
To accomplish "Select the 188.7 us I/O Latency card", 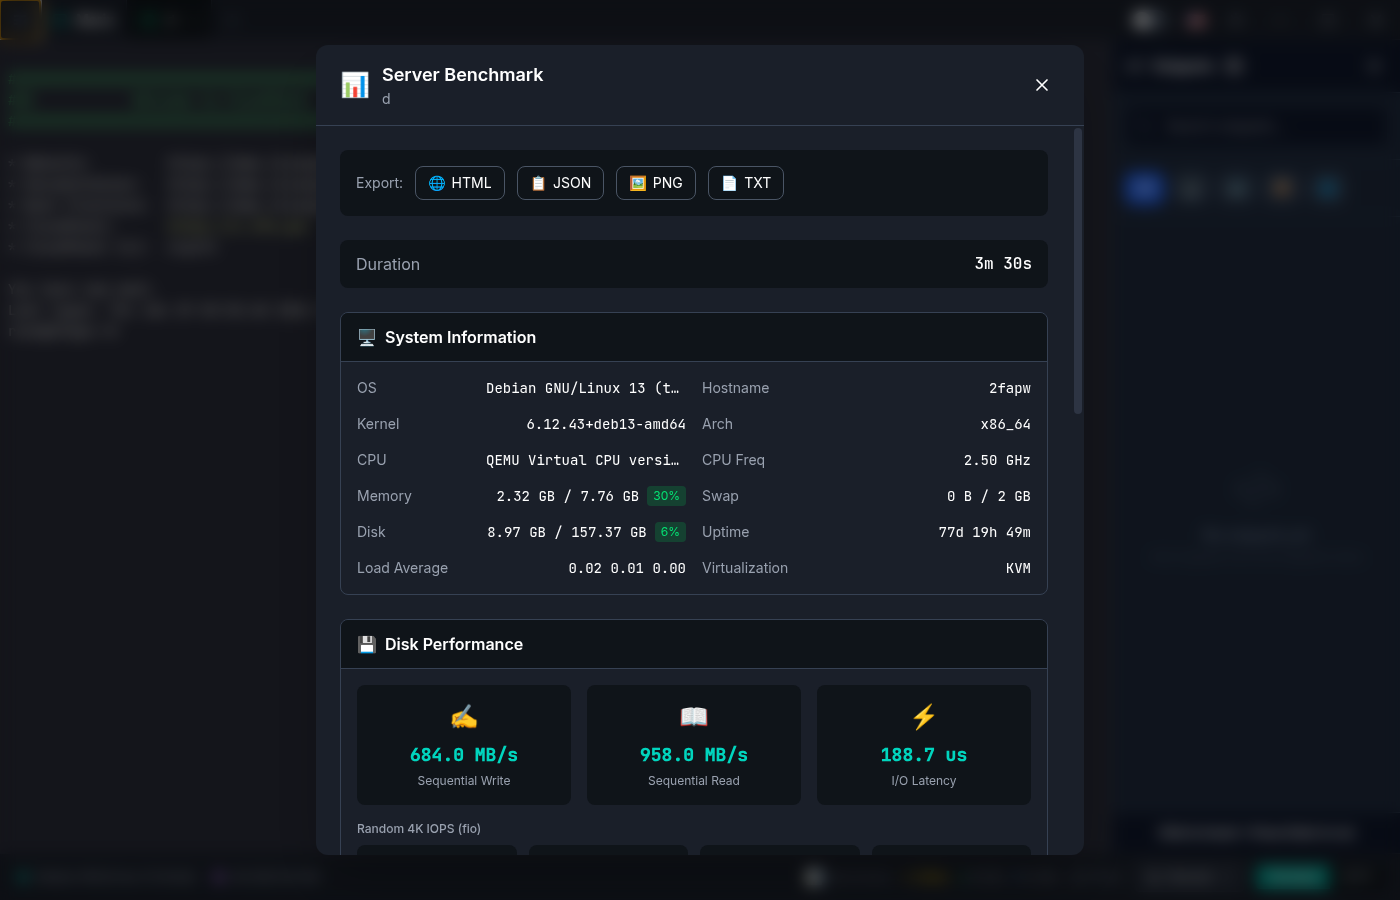I will pos(923,745).
